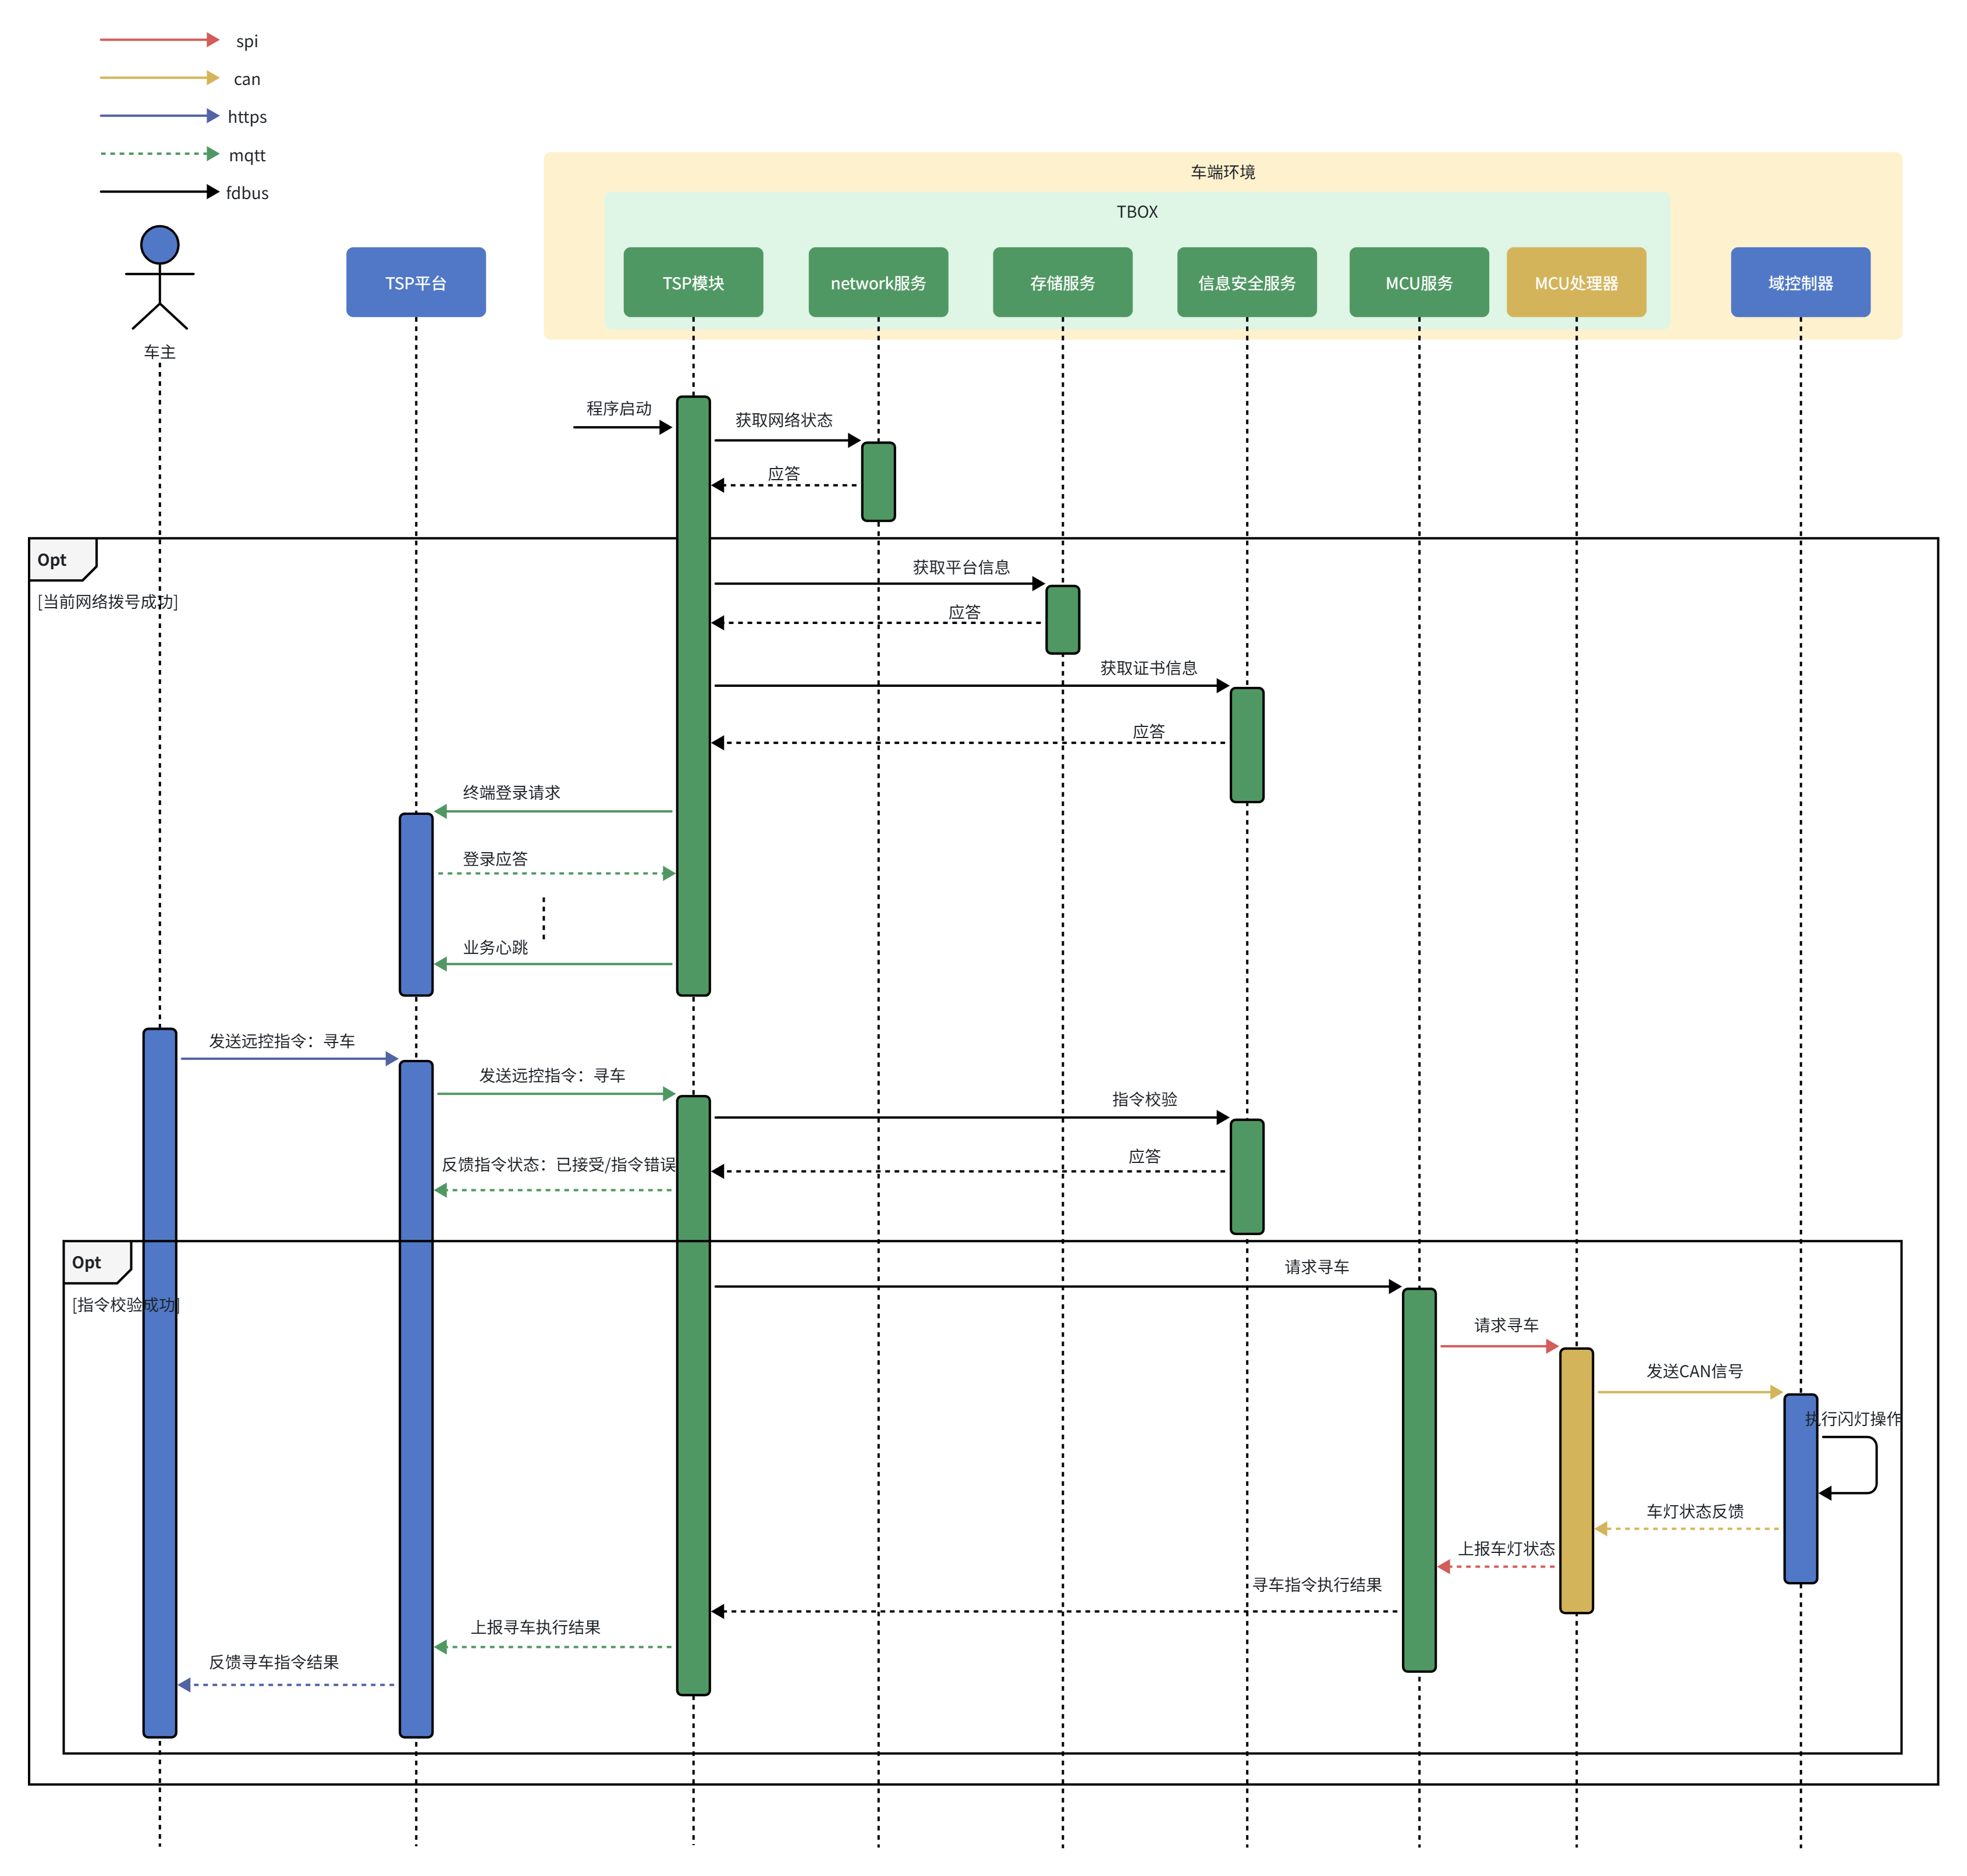Select the TSP平台 participant box
This screenshot has height=1876, width=1967.
(x=416, y=282)
